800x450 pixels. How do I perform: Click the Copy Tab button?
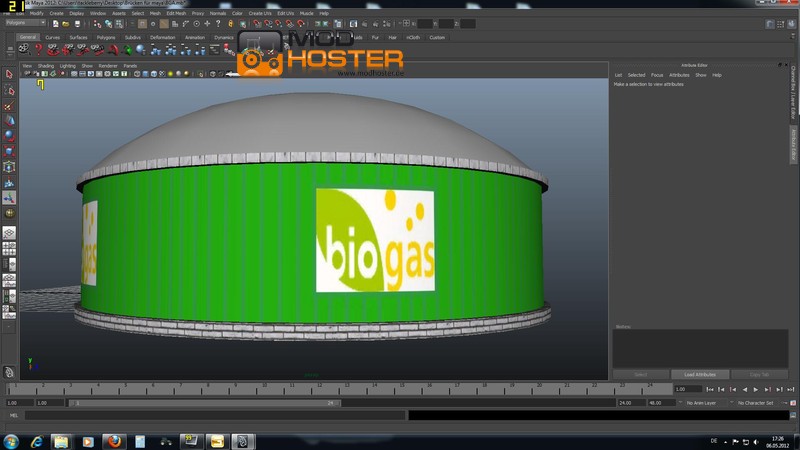(759, 374)
